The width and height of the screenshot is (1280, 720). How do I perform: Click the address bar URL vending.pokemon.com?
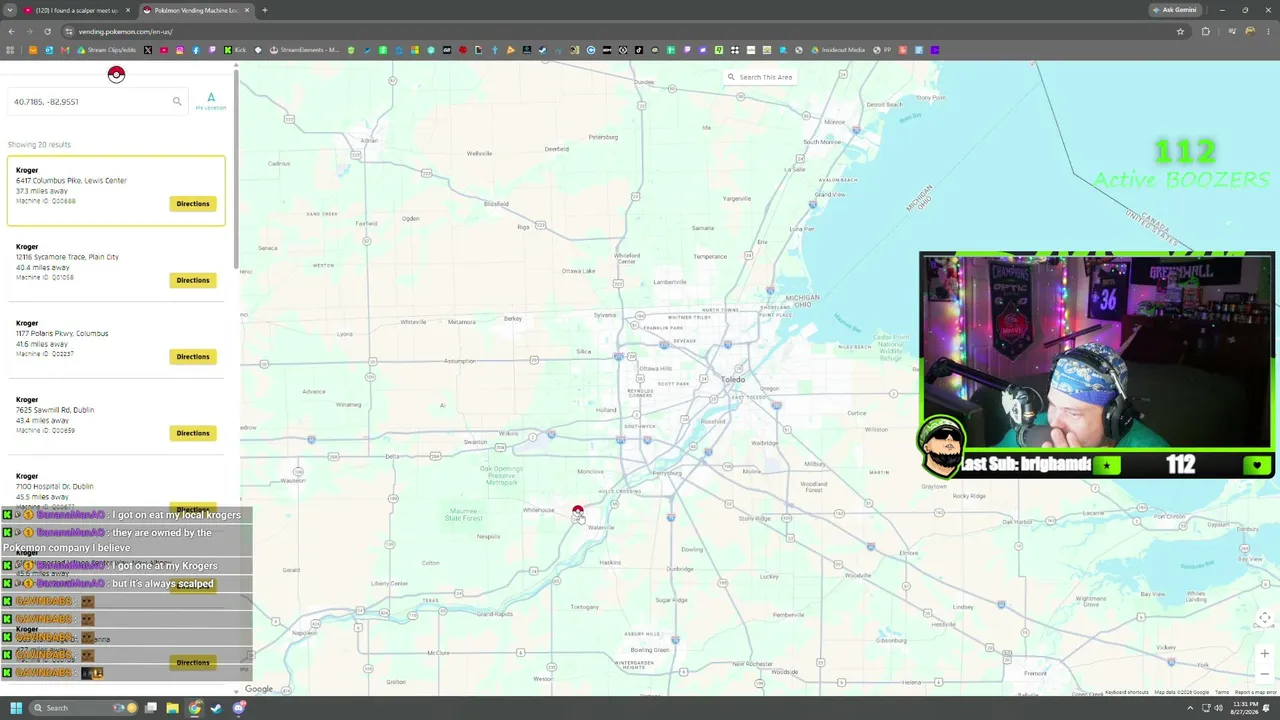126,31
